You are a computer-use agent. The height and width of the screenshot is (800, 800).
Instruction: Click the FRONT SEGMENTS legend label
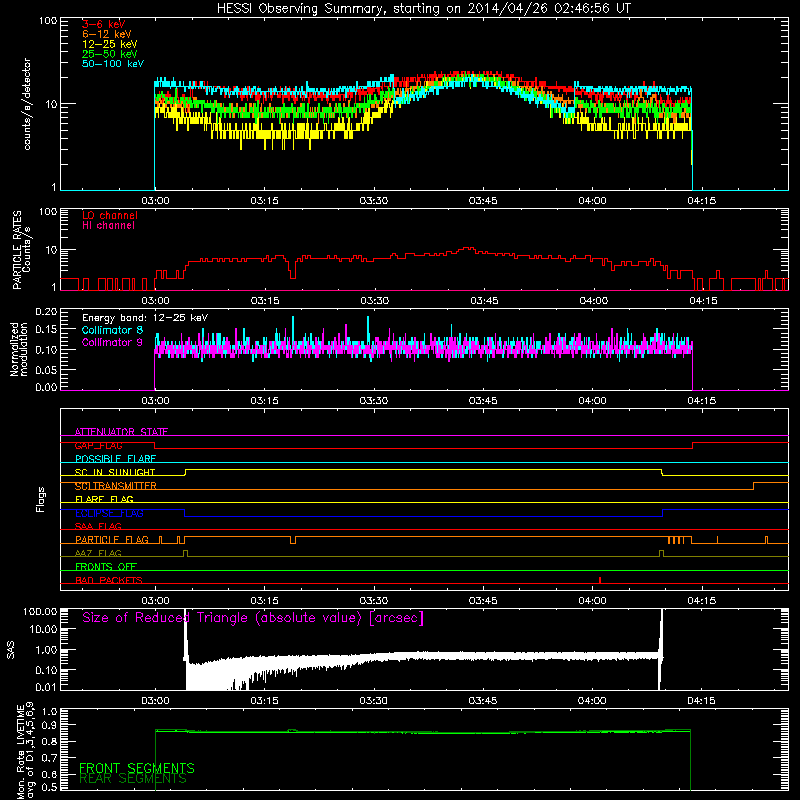coord(137,768)
